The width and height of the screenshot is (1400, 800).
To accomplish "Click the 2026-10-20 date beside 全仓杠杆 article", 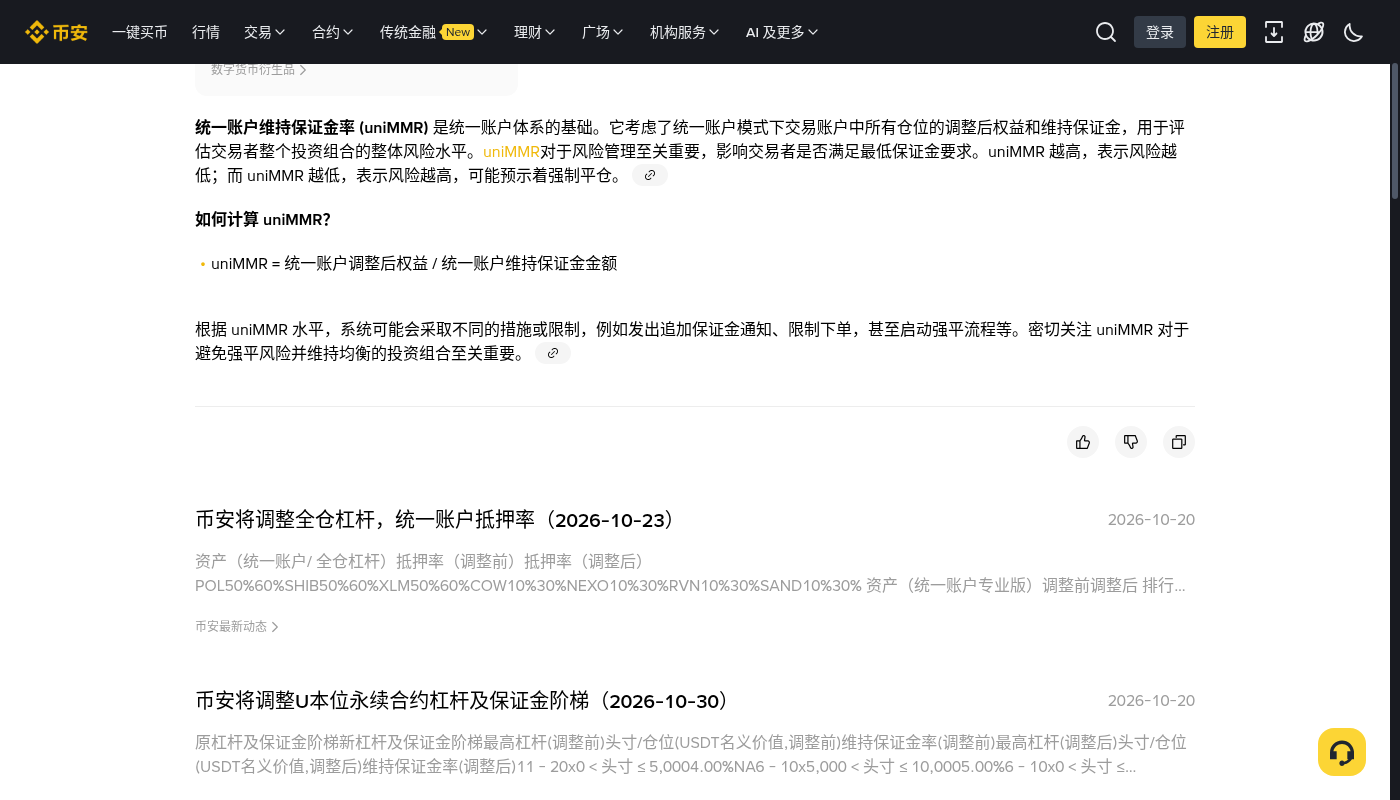I will [1151, 520].
